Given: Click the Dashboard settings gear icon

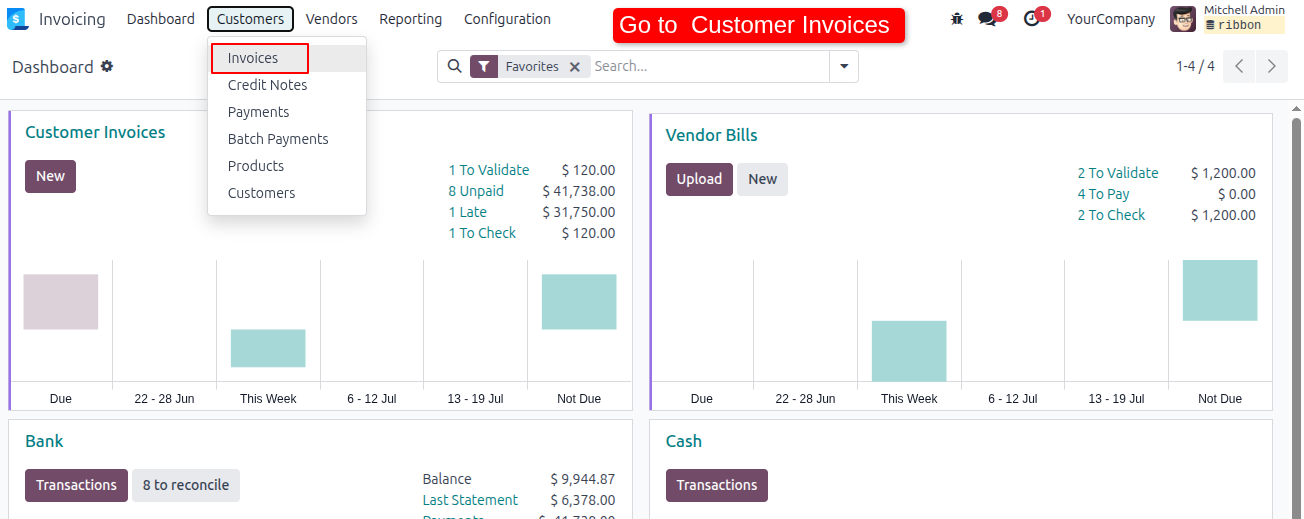Looking at the screenshot, I should click(x=107, y=66).
